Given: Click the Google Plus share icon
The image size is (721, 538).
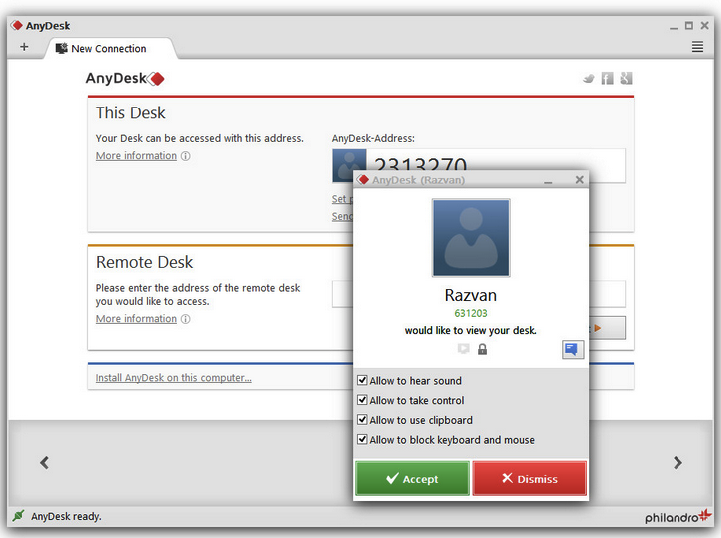Looking at the screenshot, I should click(x=626, y=79).
